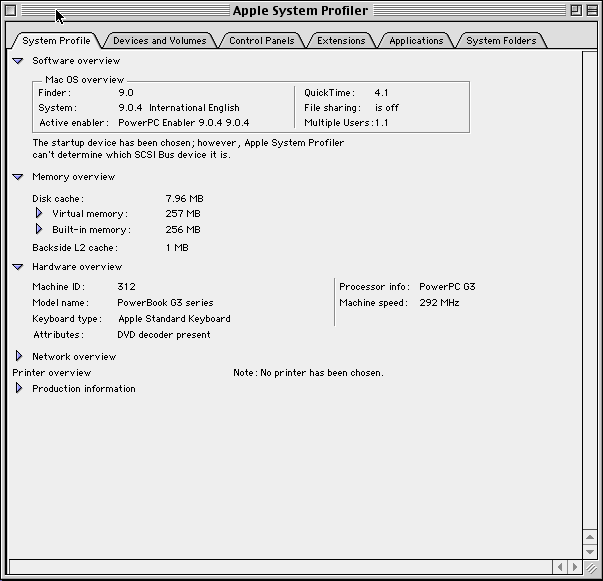
Task: Collapse the Memory overview section
Action: [18, 177]
